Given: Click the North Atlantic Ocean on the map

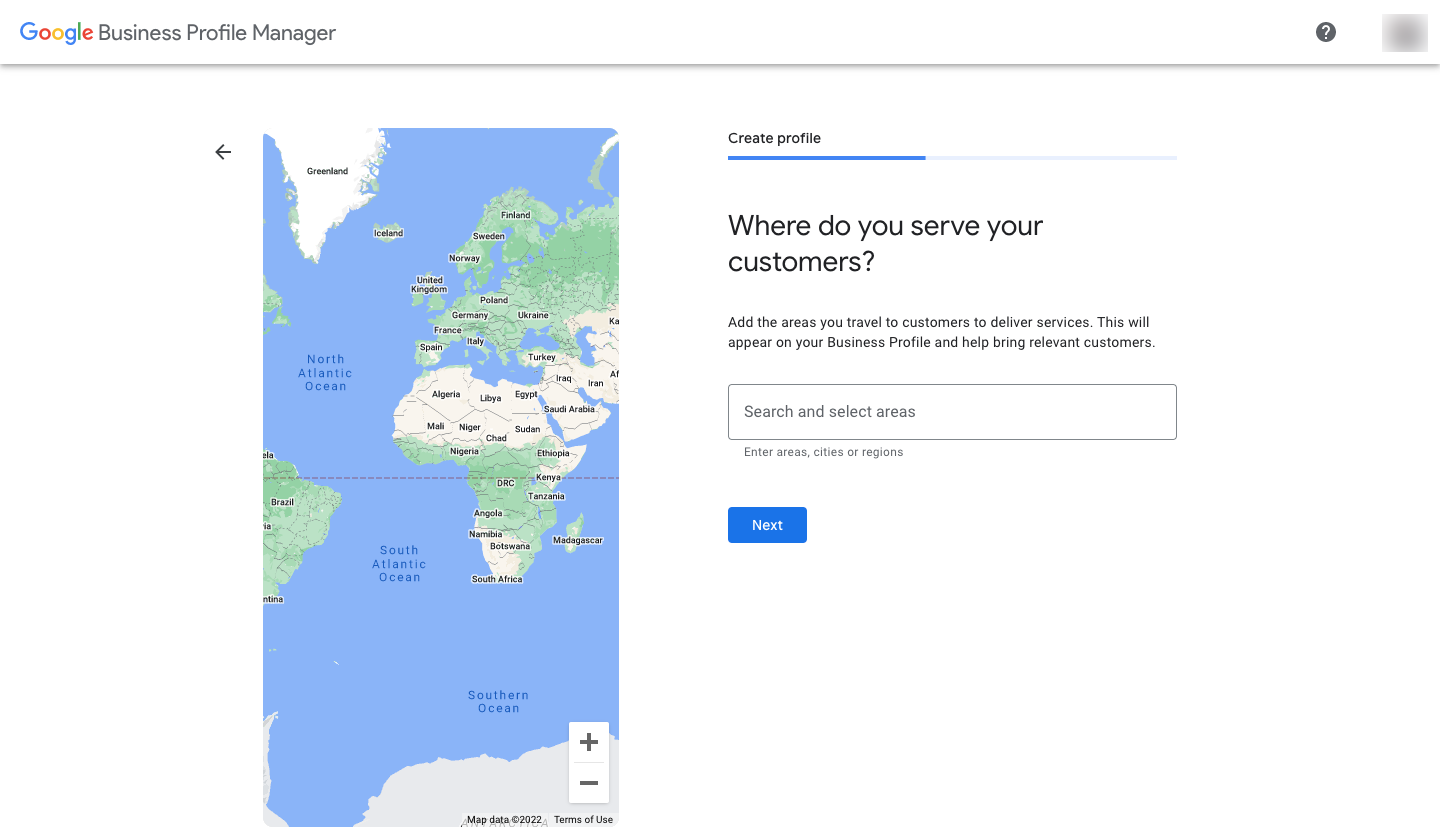Looking at the screenshot, I should click(325, 372).
